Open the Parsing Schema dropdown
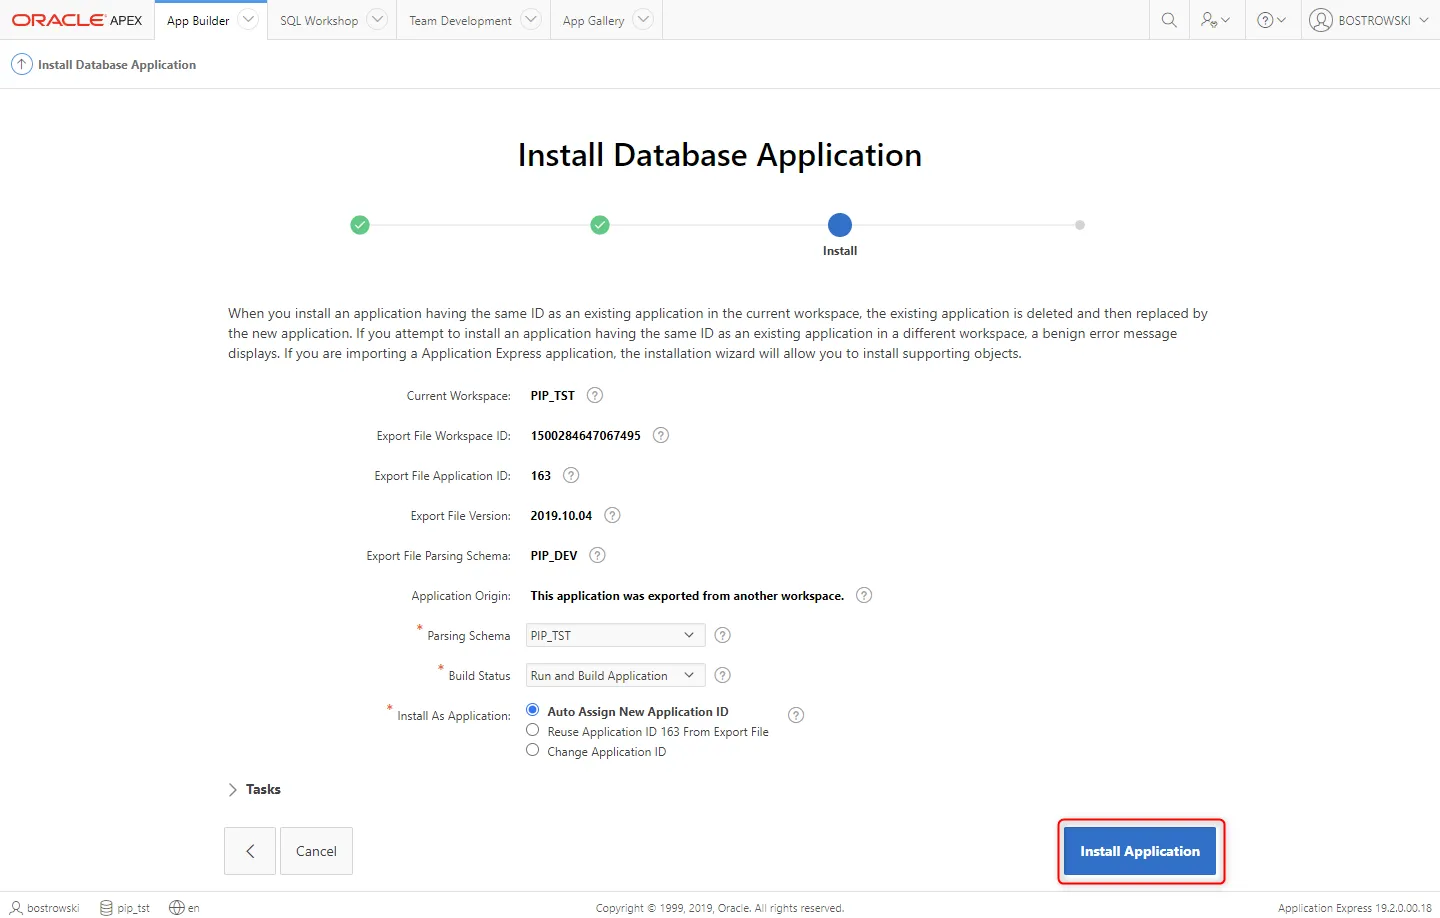Image resolution: width=1440 pixels, height=918 pixels. [615, 635]
